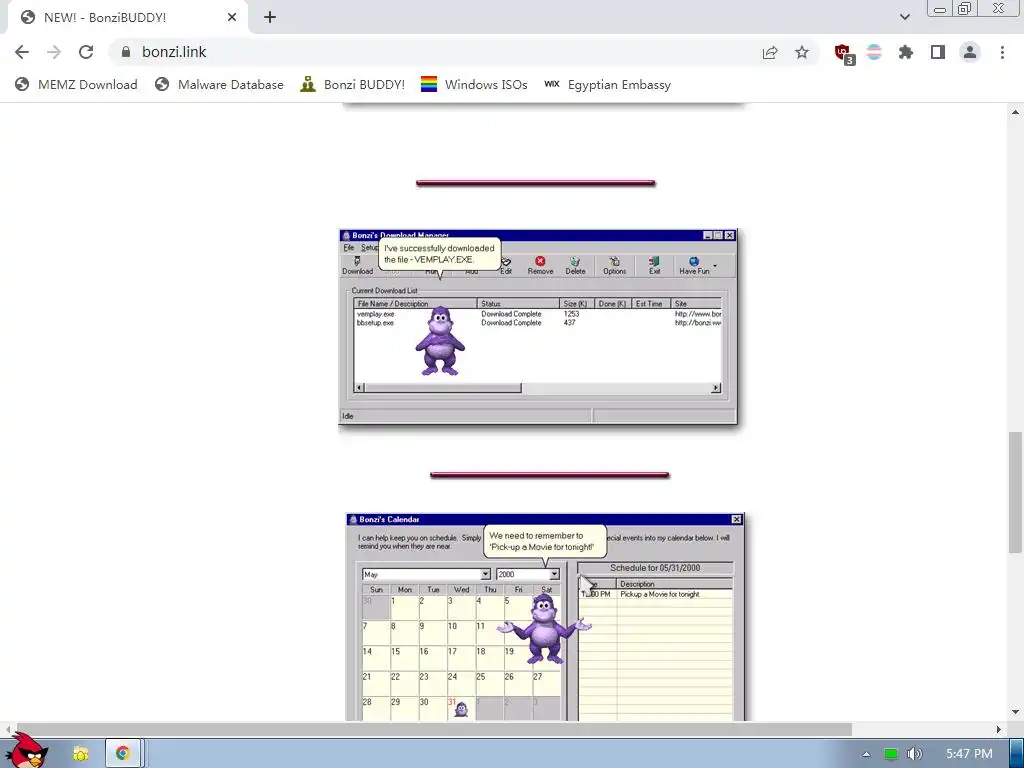Click the forward navigation arrow
The height and width of the screenshot is (768, 1024).
click(x=54, y=52)
